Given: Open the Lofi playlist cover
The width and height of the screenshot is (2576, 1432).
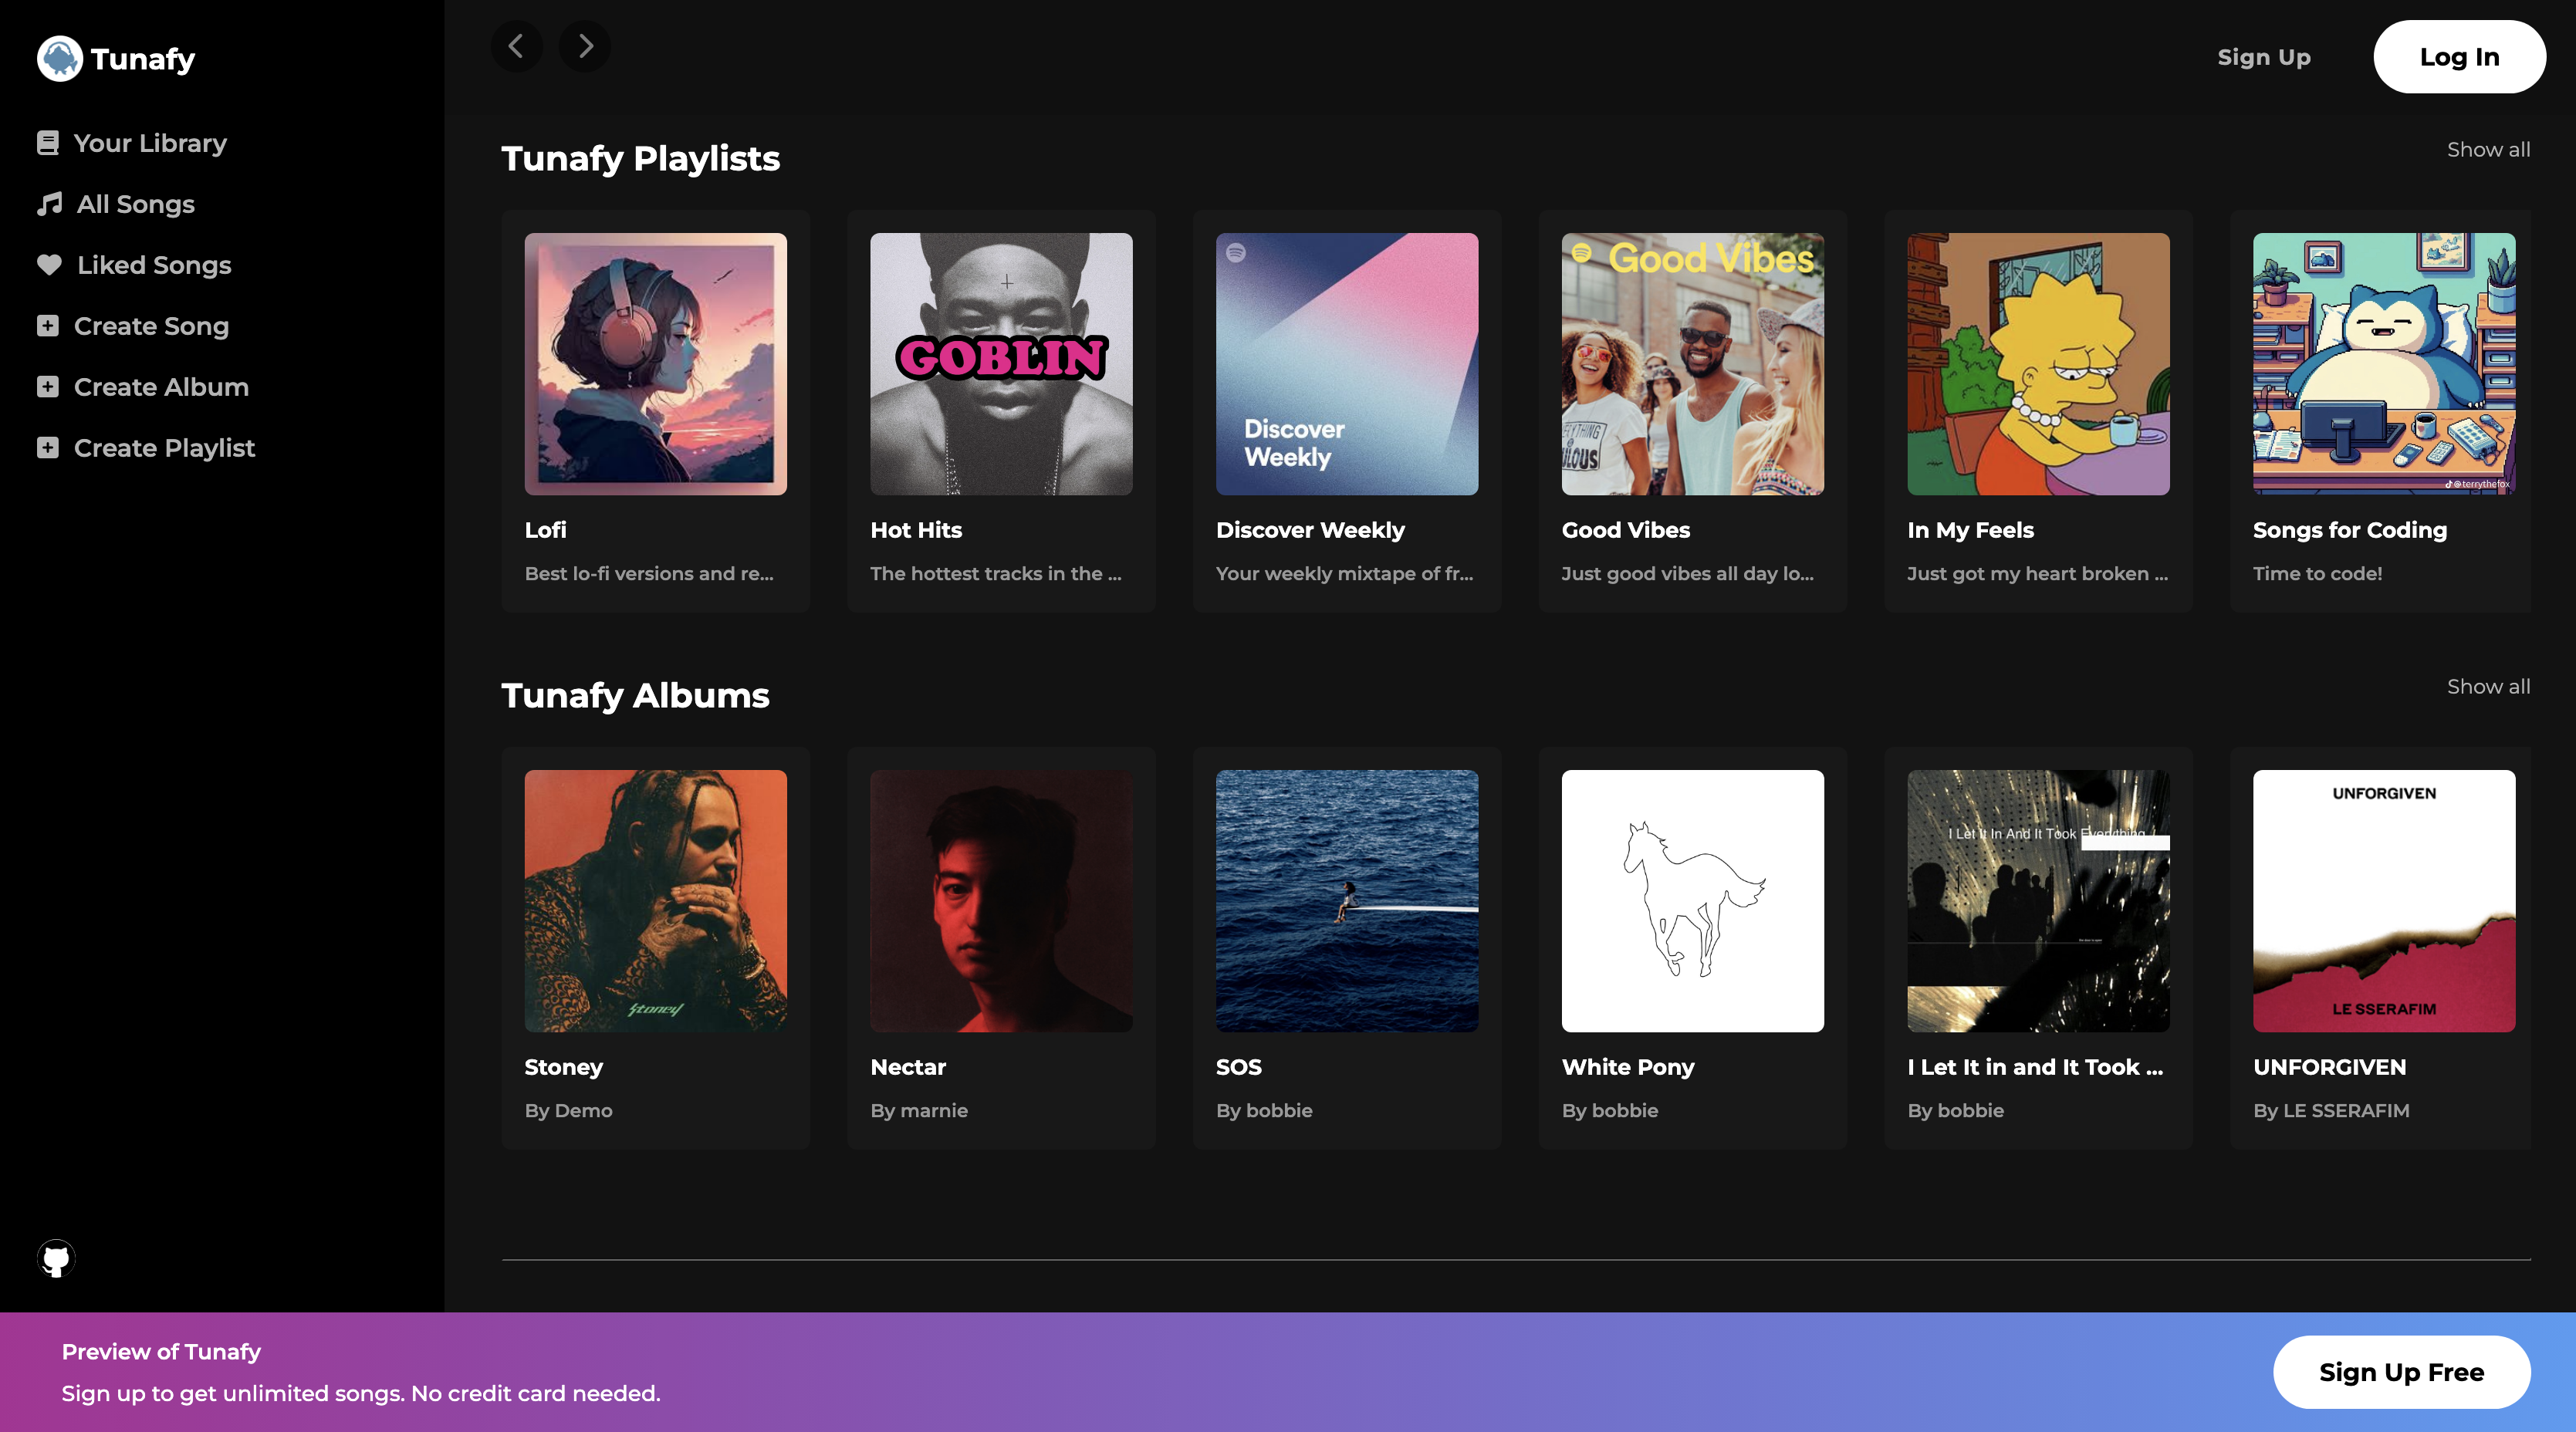Looking at the screenshot, I should [x=655, y=364].
